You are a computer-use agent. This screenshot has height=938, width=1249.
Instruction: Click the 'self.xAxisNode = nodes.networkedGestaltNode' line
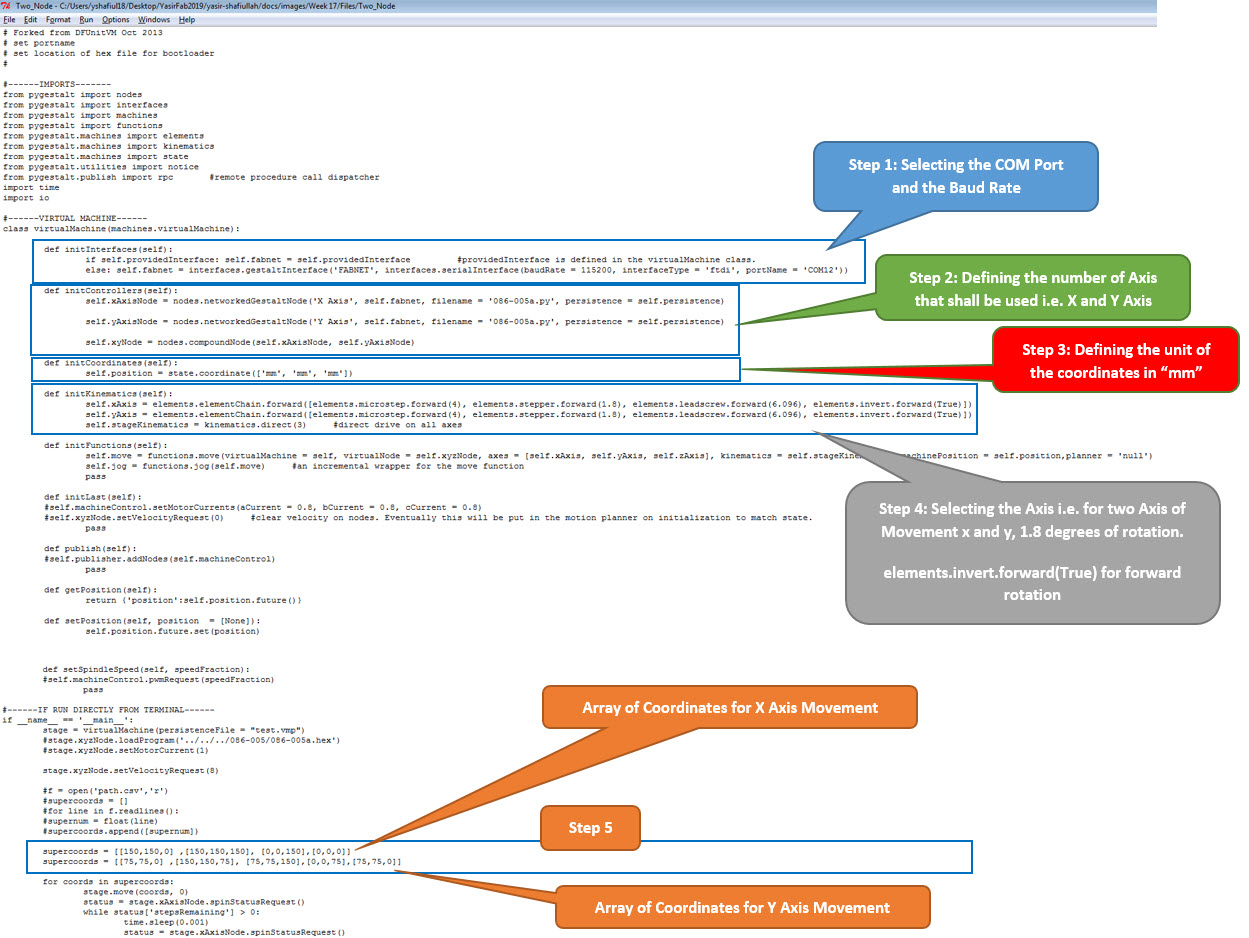coord(404,300)
